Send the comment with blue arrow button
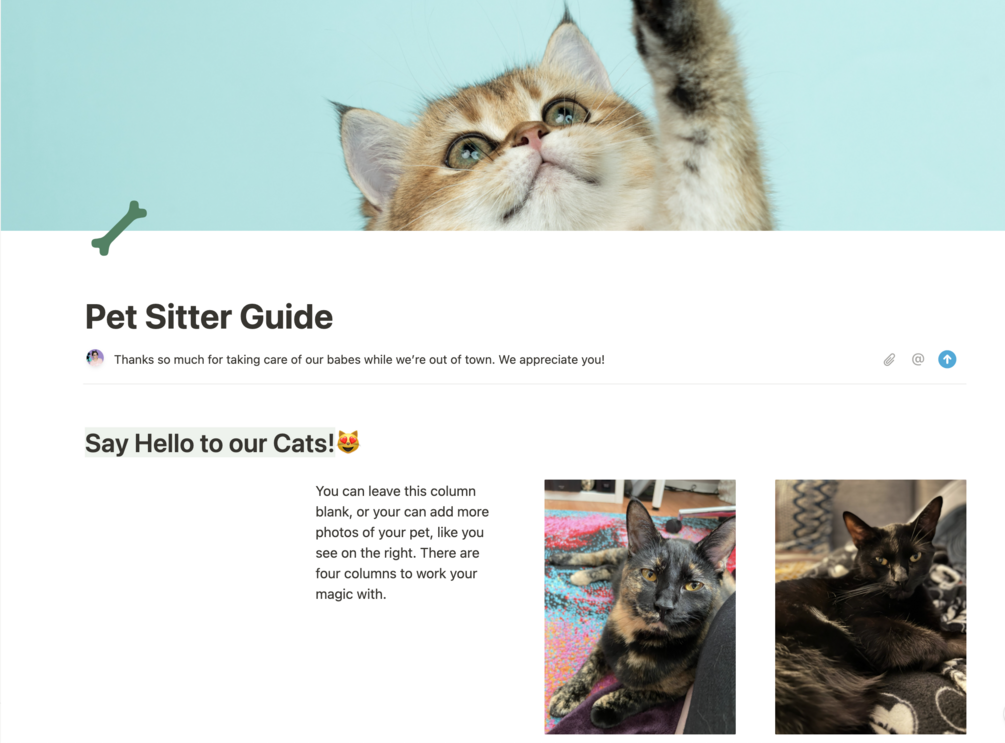Viewport: 1005px width, 743px height. click(x=947, y=360)
